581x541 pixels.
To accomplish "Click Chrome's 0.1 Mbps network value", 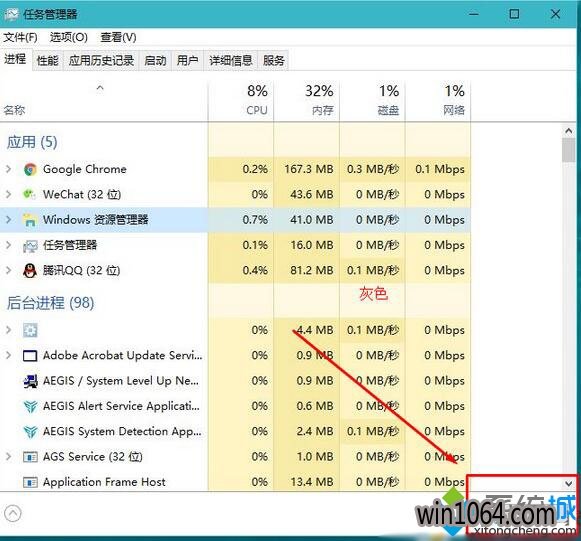I will [440, 169].
